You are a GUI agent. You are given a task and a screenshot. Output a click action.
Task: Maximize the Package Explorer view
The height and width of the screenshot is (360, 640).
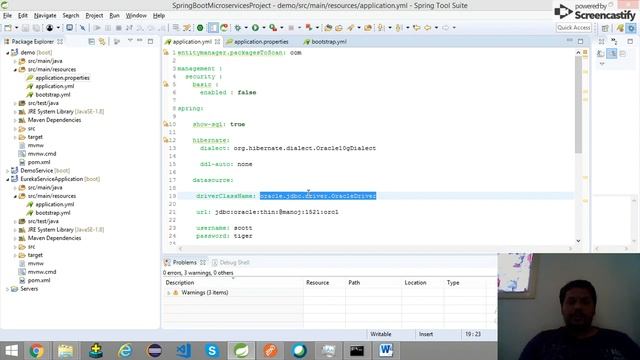[150, 41]
